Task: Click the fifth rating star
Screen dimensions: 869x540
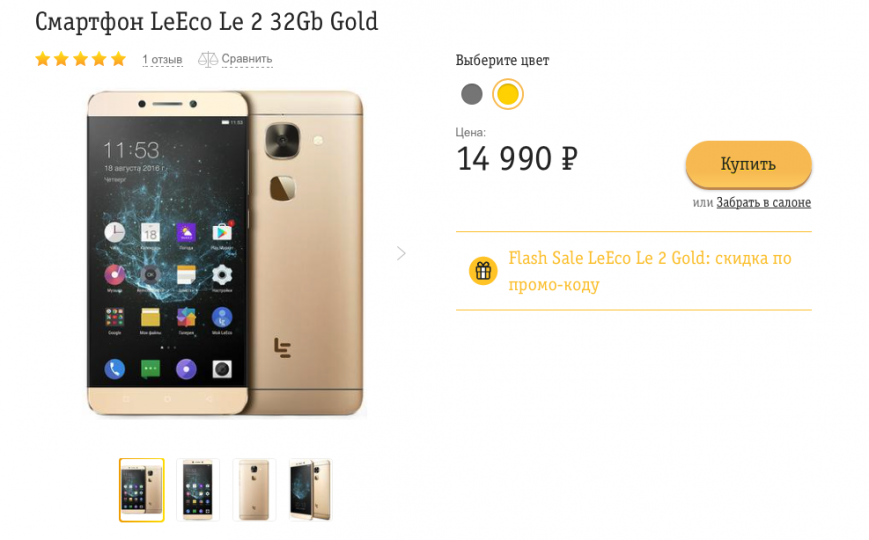Action: tap(118, 59)
